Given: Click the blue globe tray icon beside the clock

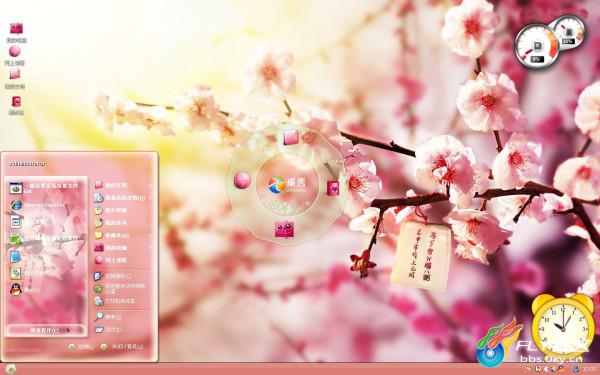Looking at the screenshot, I should (x=576, y=370).
